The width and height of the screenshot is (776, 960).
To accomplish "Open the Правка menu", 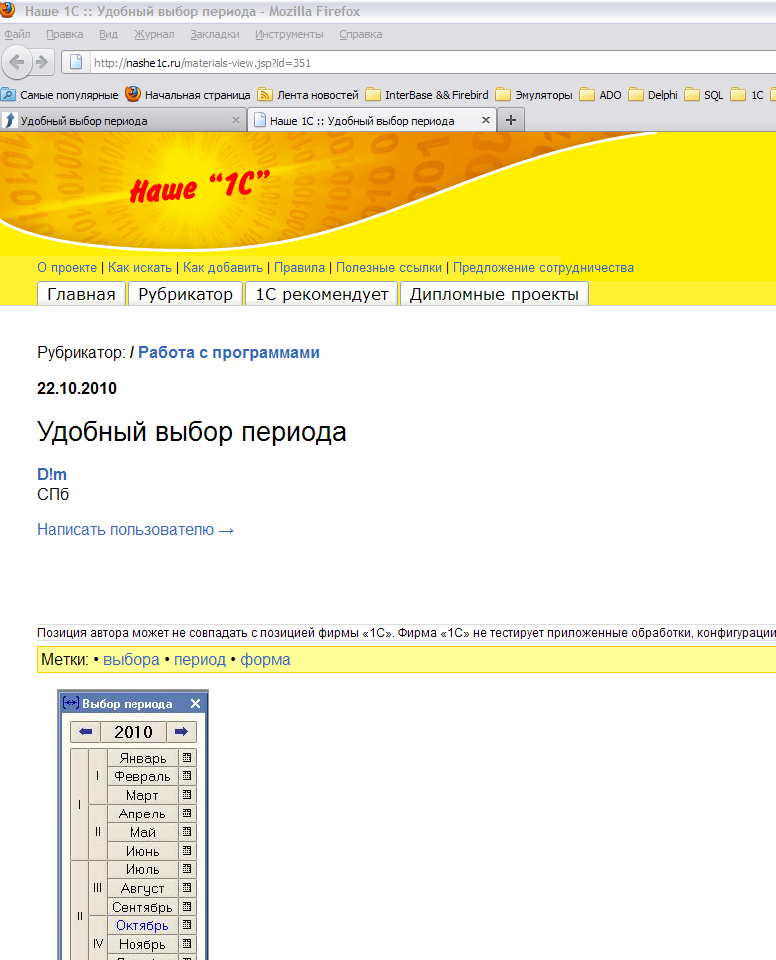I will tap(65, 34).
